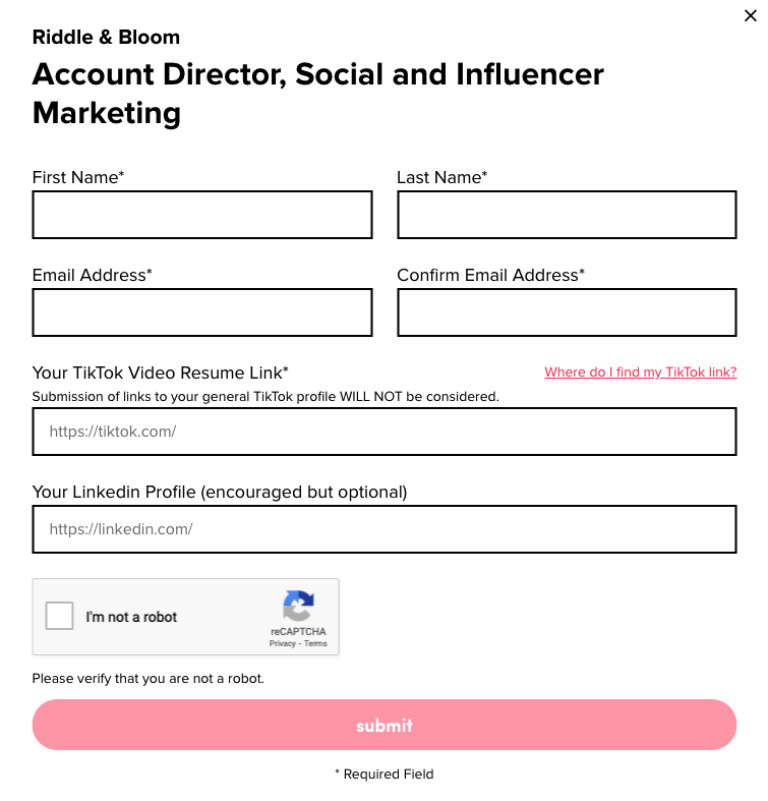Focus the Last Name input field
This screenshot has width=768, height=801.
(566, 215)
